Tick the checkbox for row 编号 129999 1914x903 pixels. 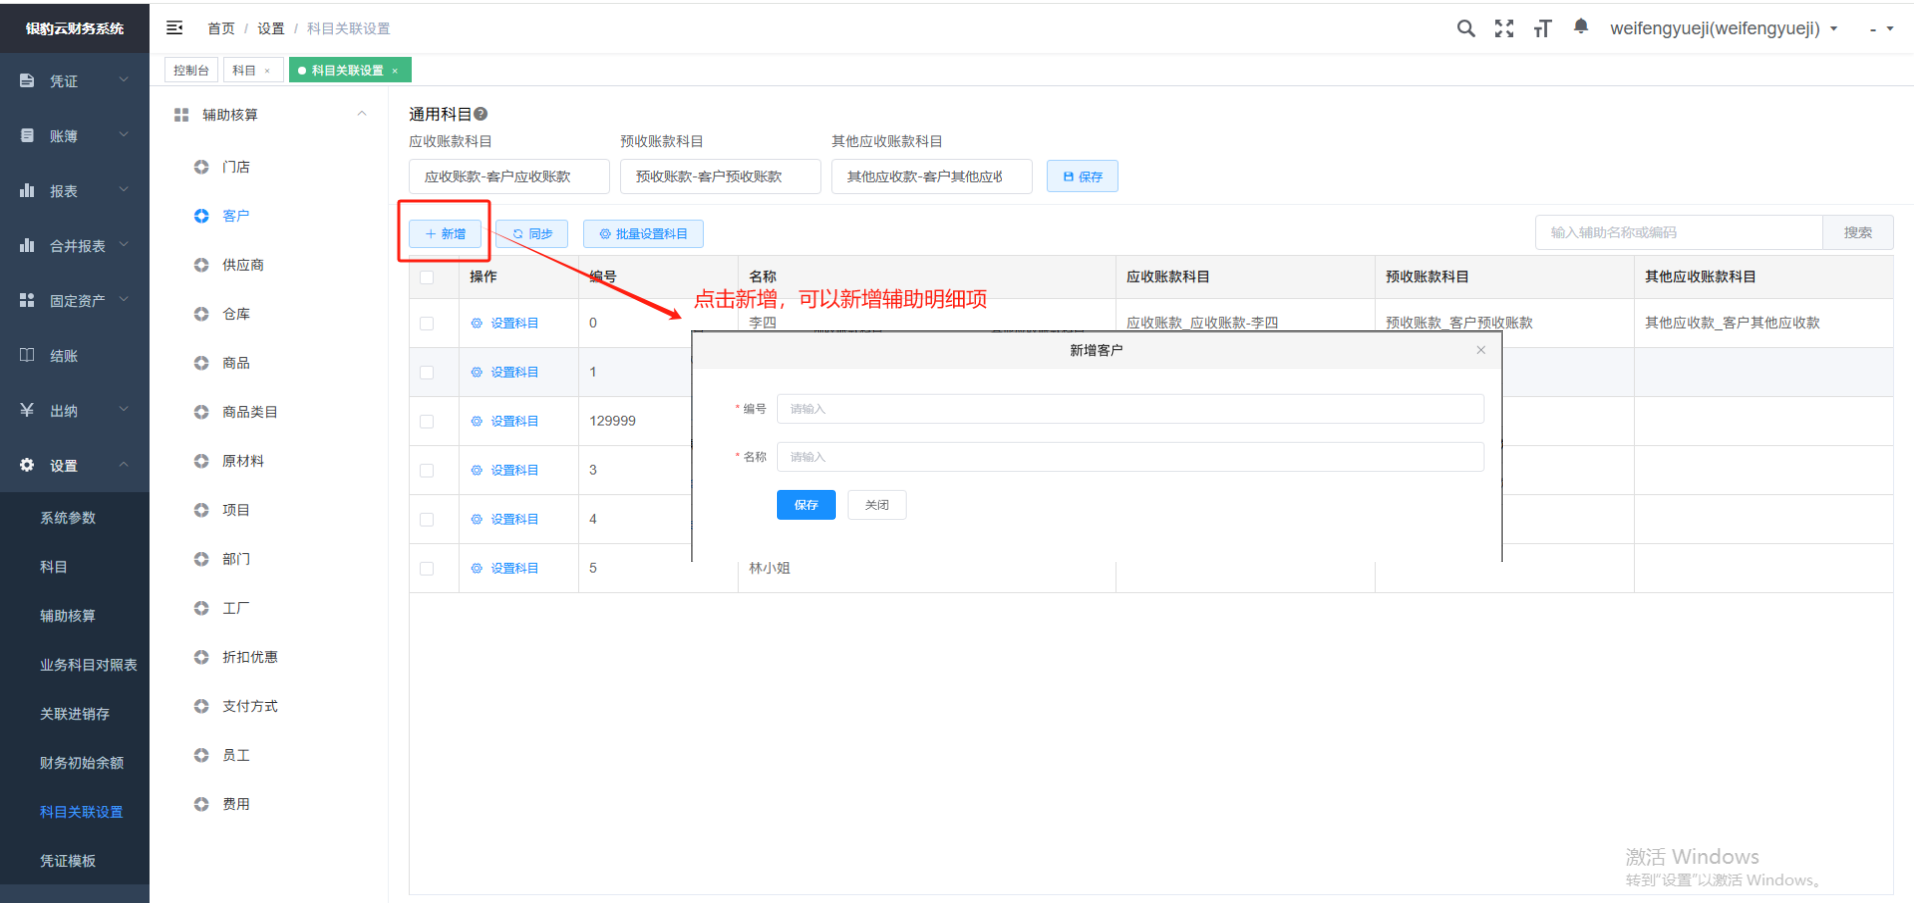(427, 421)
